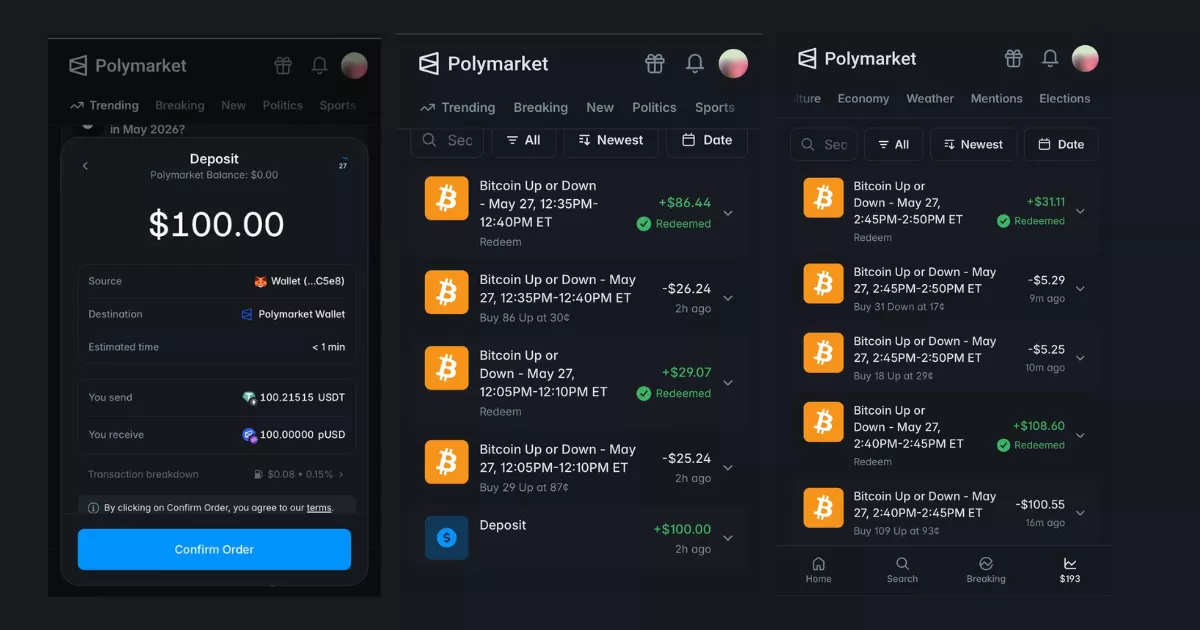Click the Confirm Order button
The image size is (1200, 630).
pos(214,549)
